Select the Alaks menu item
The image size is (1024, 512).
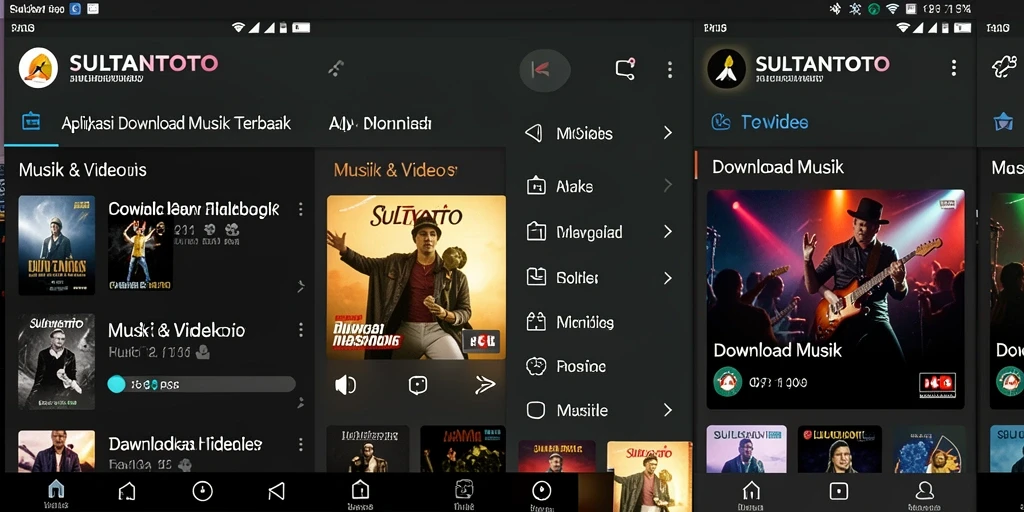point(599,186)
